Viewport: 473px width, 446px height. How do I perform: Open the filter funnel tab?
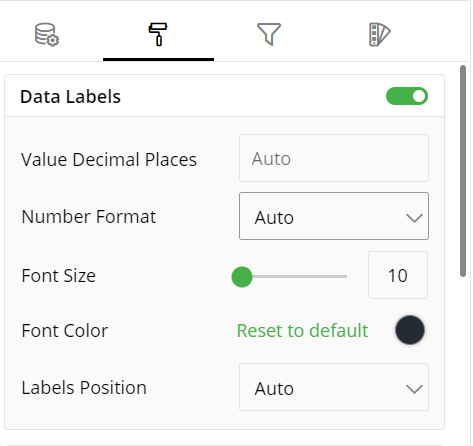pos(269,34)
